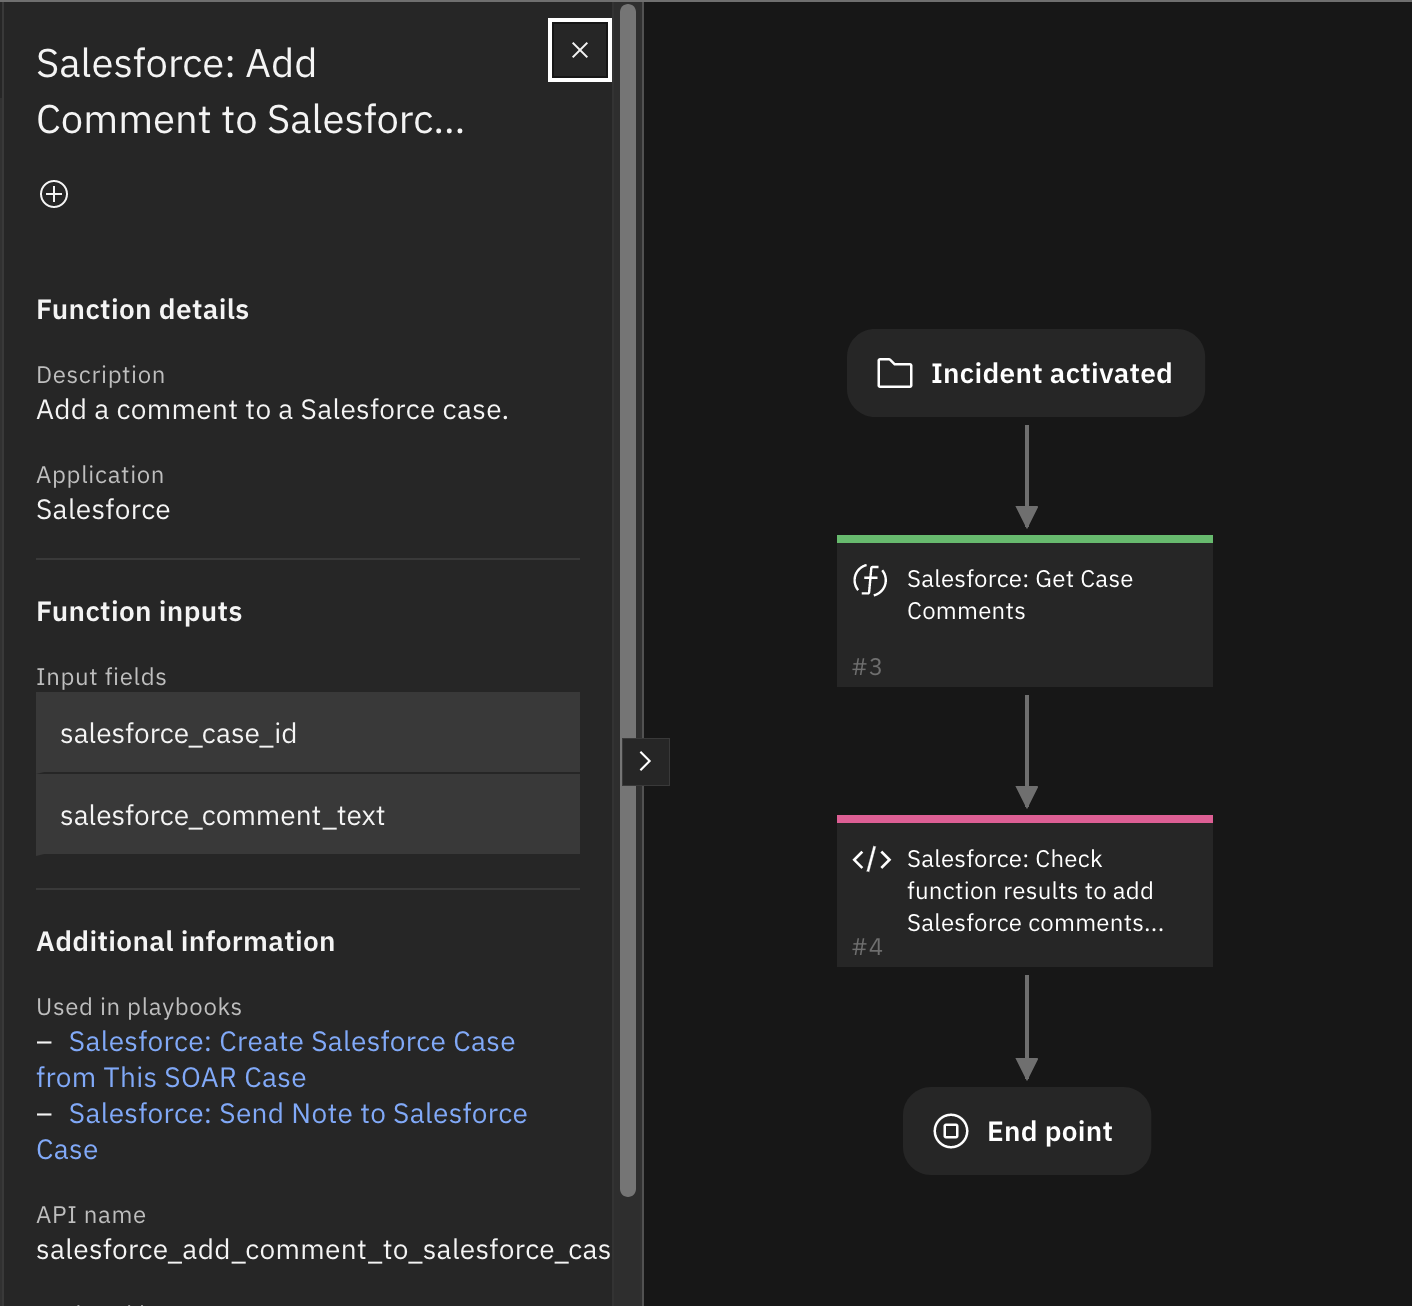Click the #3 label on Get Case Comments node
Image resolution: width=1412 pixels, height=1306 pixels.
(x=867, y=667)
